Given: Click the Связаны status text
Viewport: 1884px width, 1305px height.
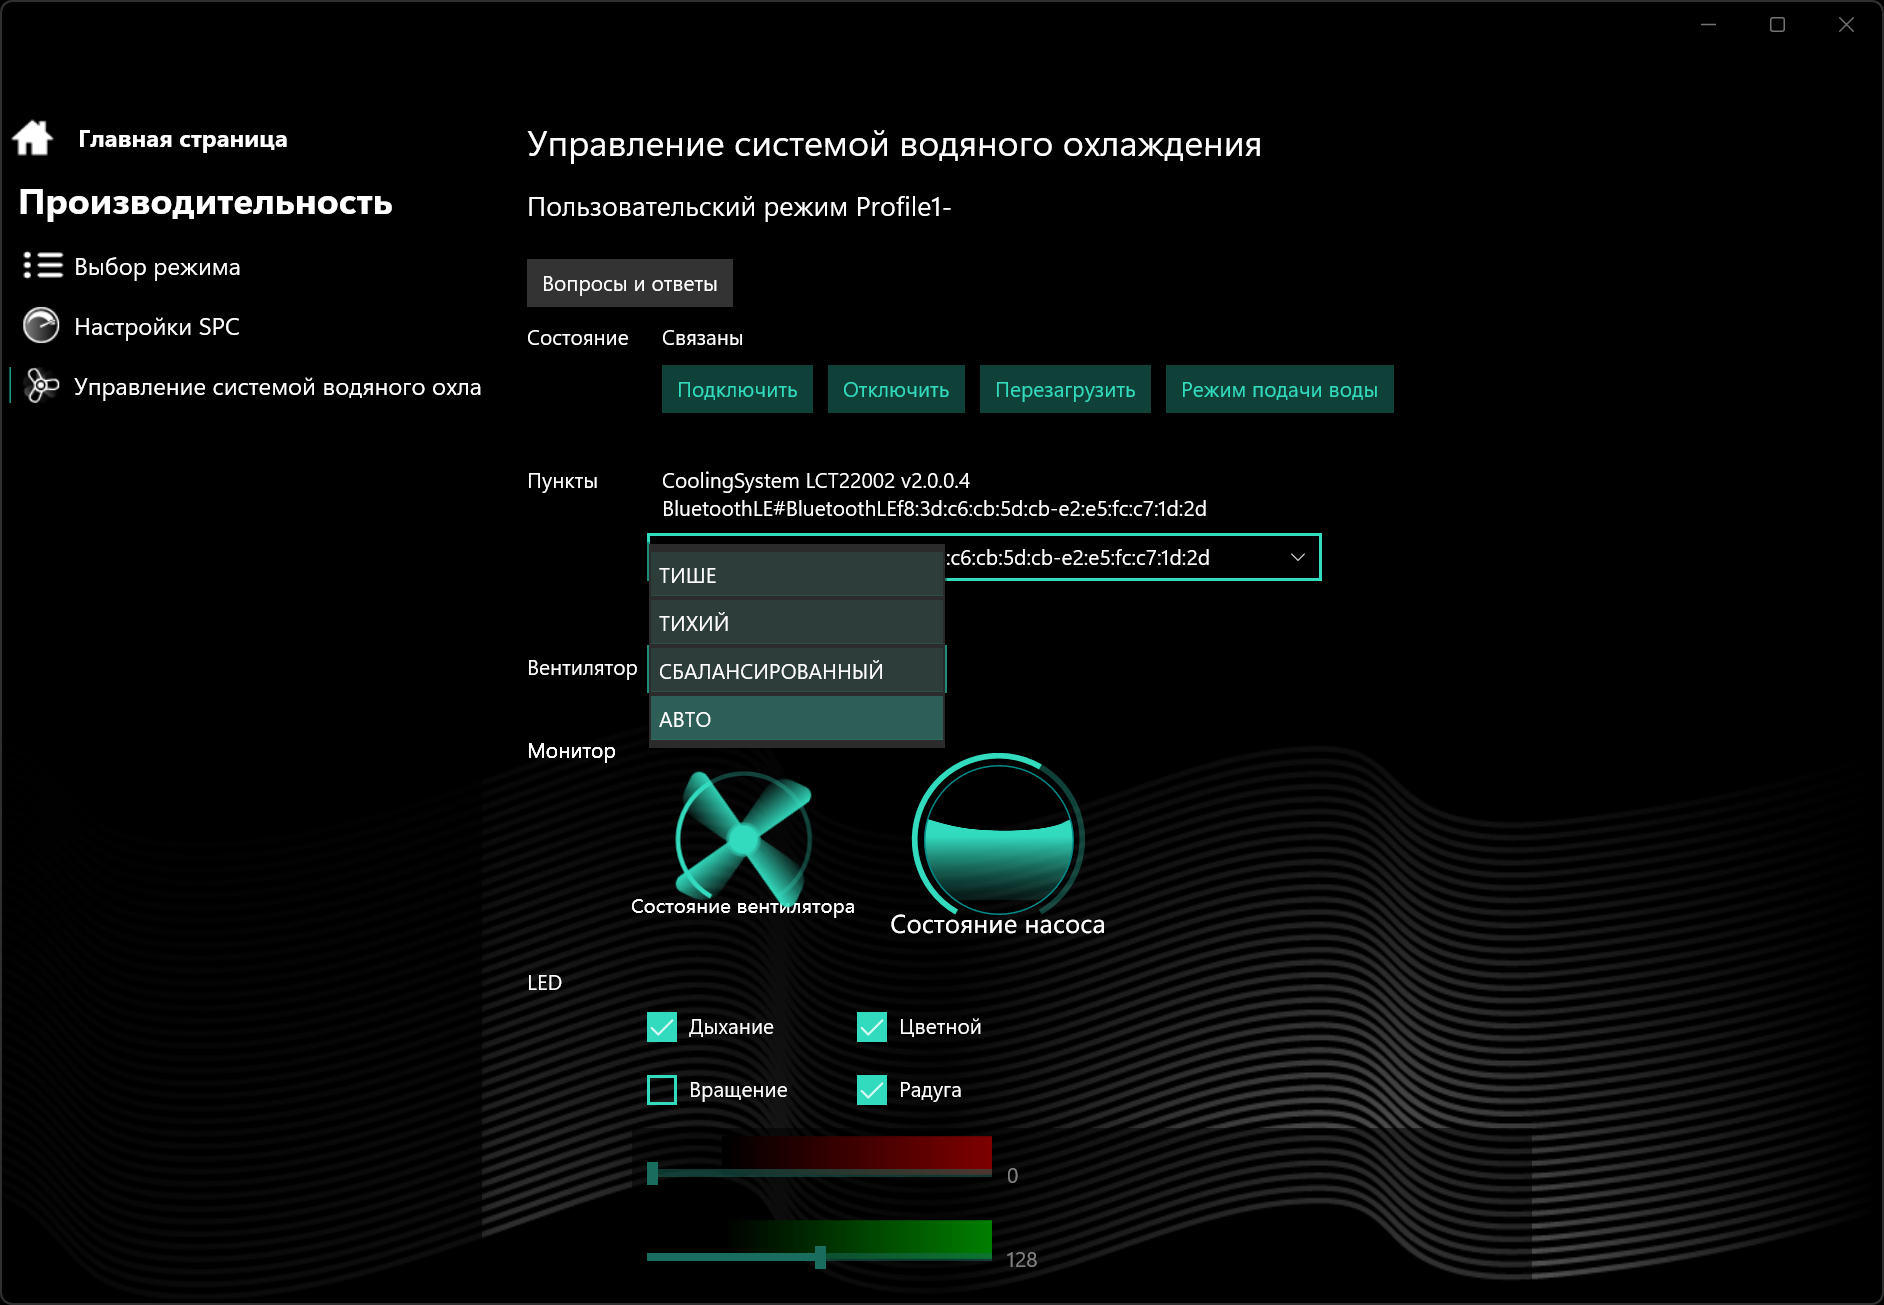Looking at the screenshot, I should [x=702, y=338].
